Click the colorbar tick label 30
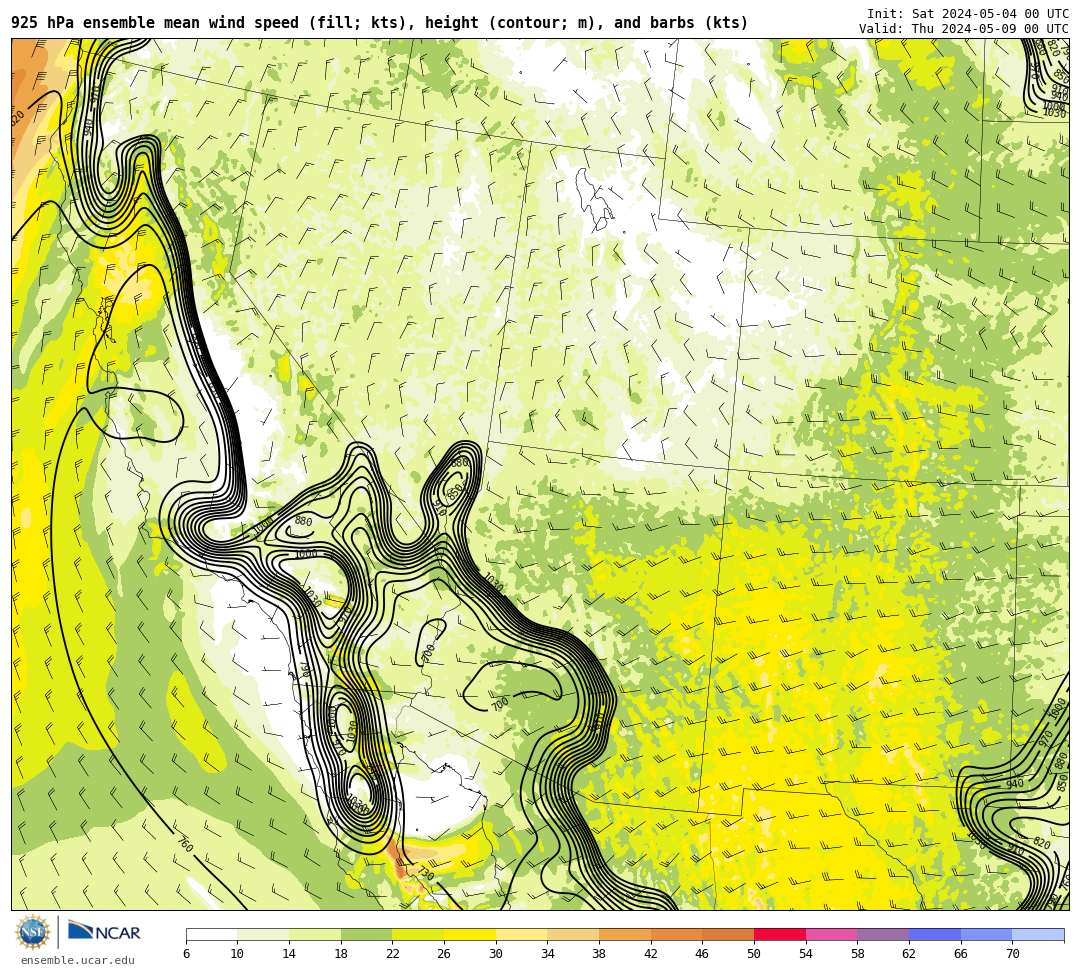 pyautogui.click(x=496, y=954)
